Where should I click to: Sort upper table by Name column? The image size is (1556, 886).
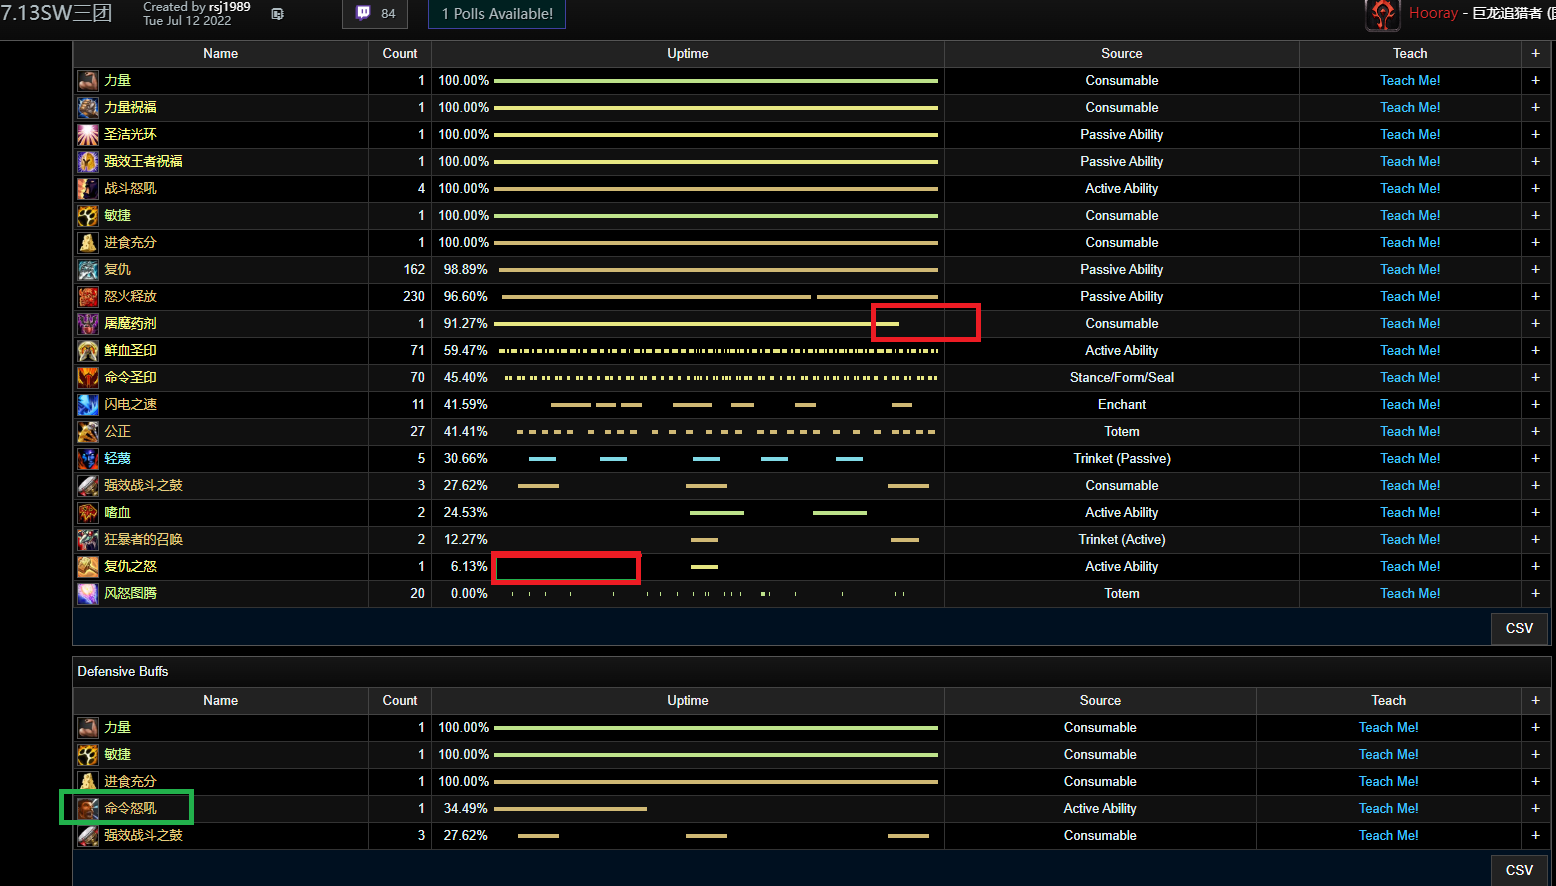click(221, 53)
